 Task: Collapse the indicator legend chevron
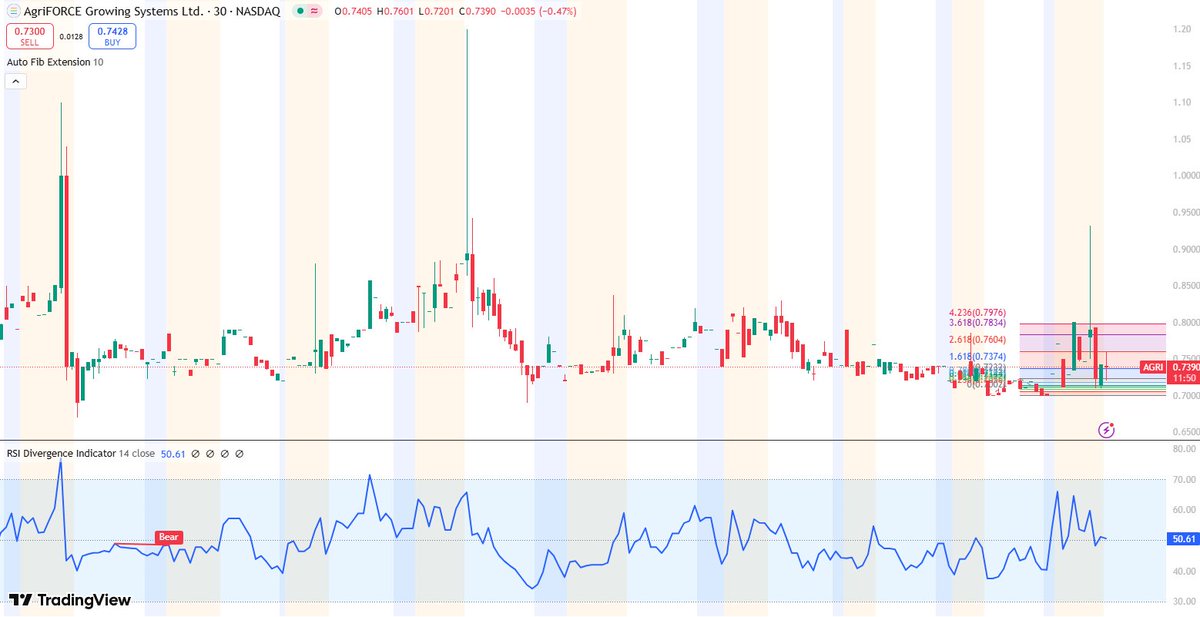click(14, 81)
